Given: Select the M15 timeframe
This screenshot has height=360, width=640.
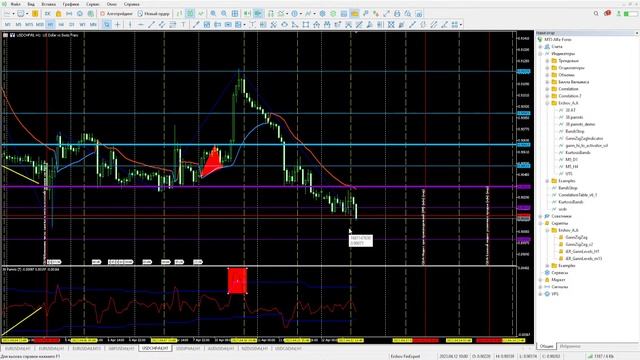Looking at the screenshot, I should click(29, 25).
